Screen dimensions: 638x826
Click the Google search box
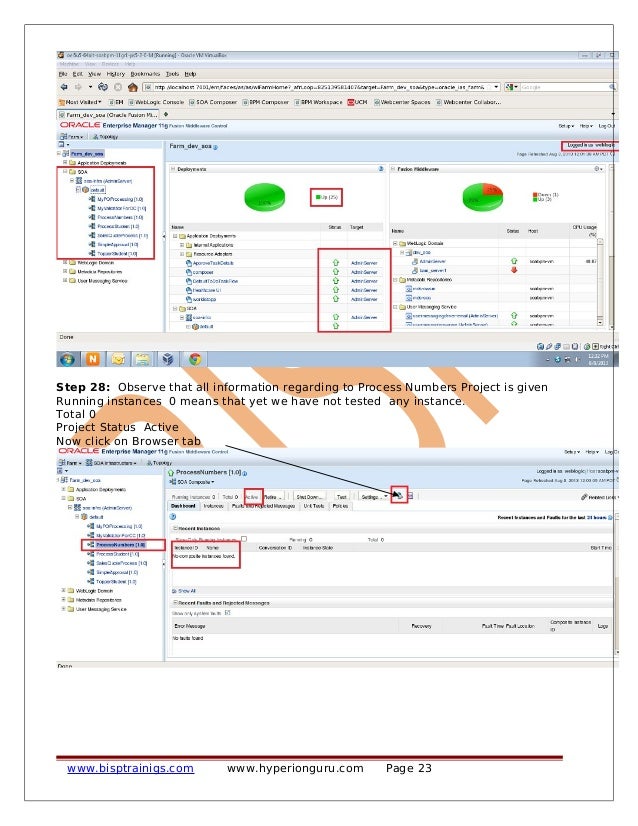pos(564,87)
